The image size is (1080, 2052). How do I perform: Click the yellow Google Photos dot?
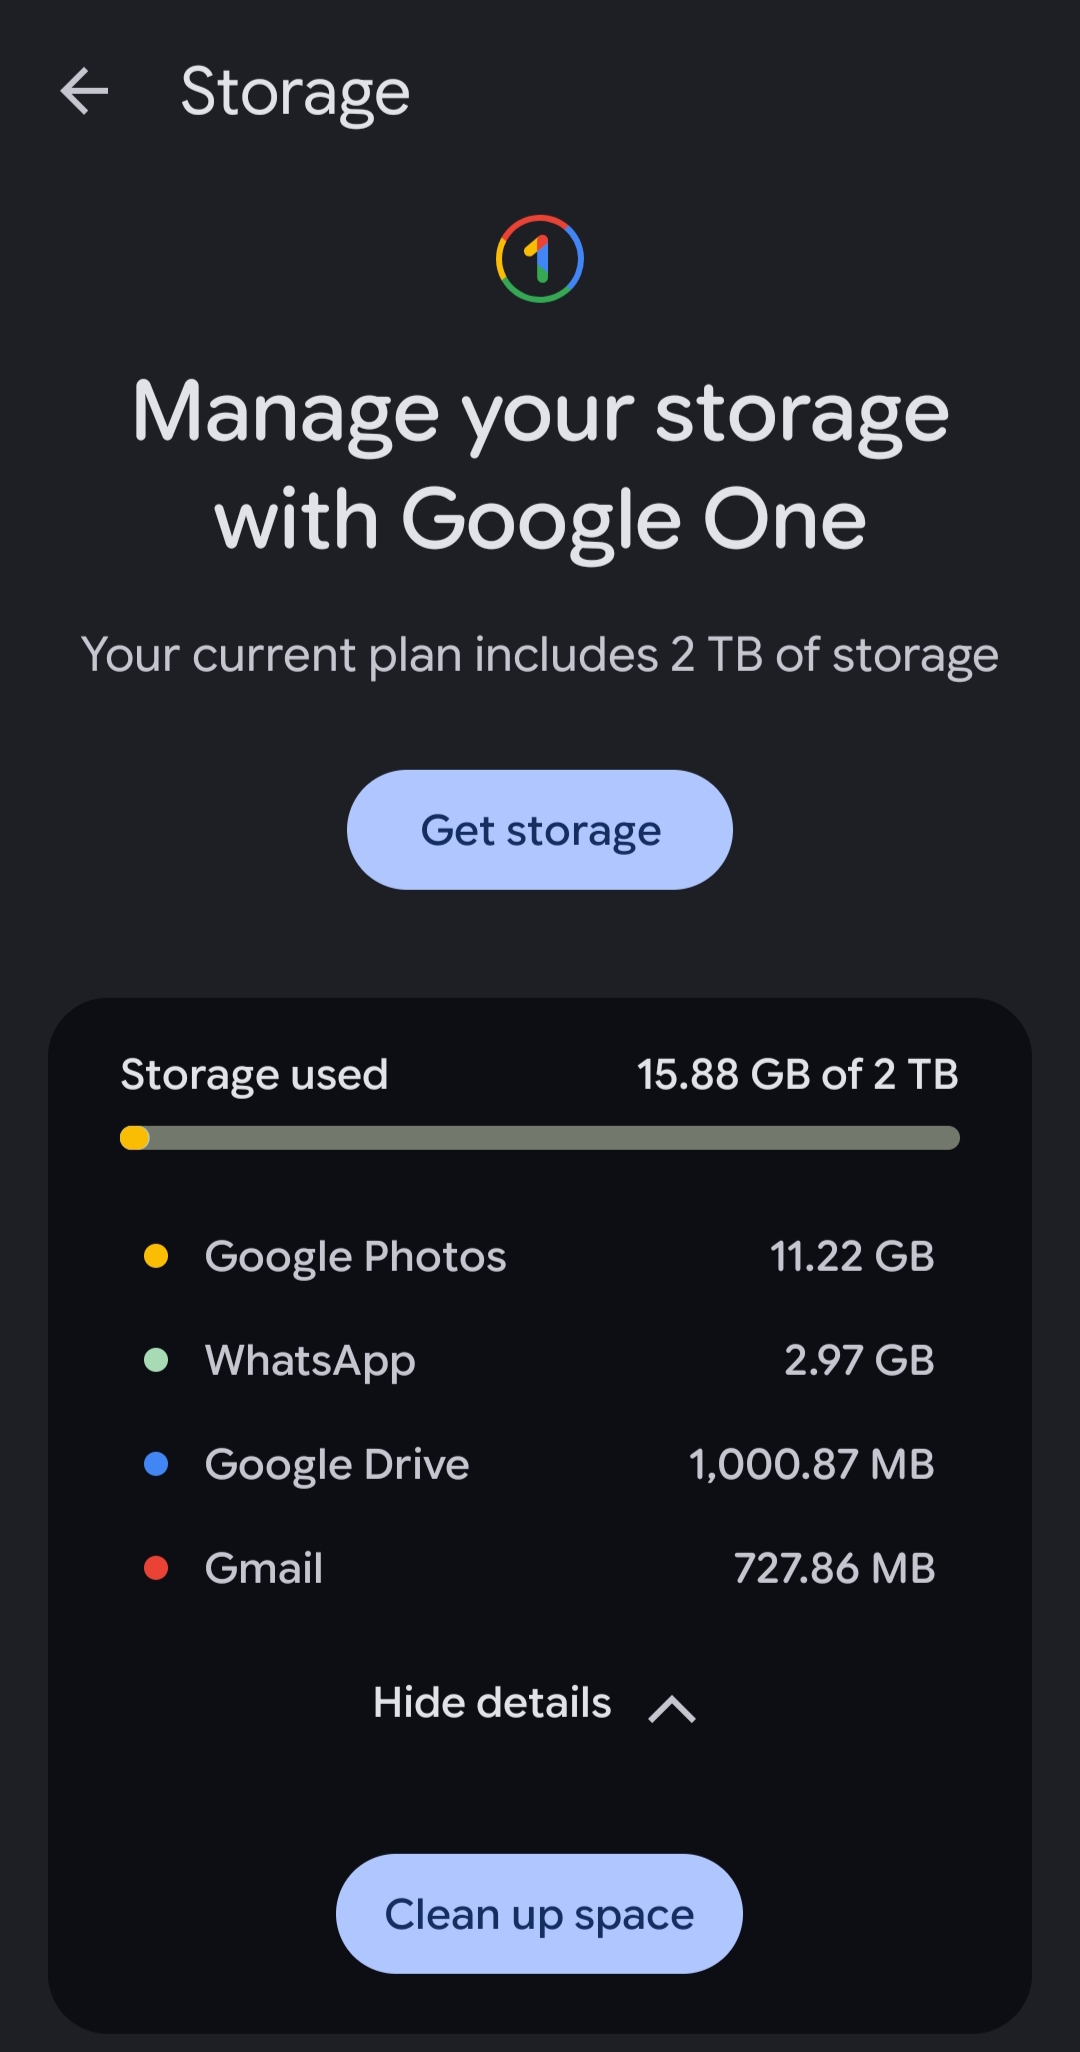[x=156, y=1256]
